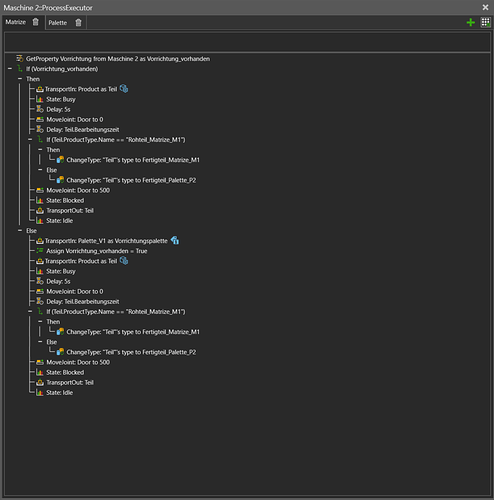Click State: Busy icon in Else branch

[x=40, y=271]
